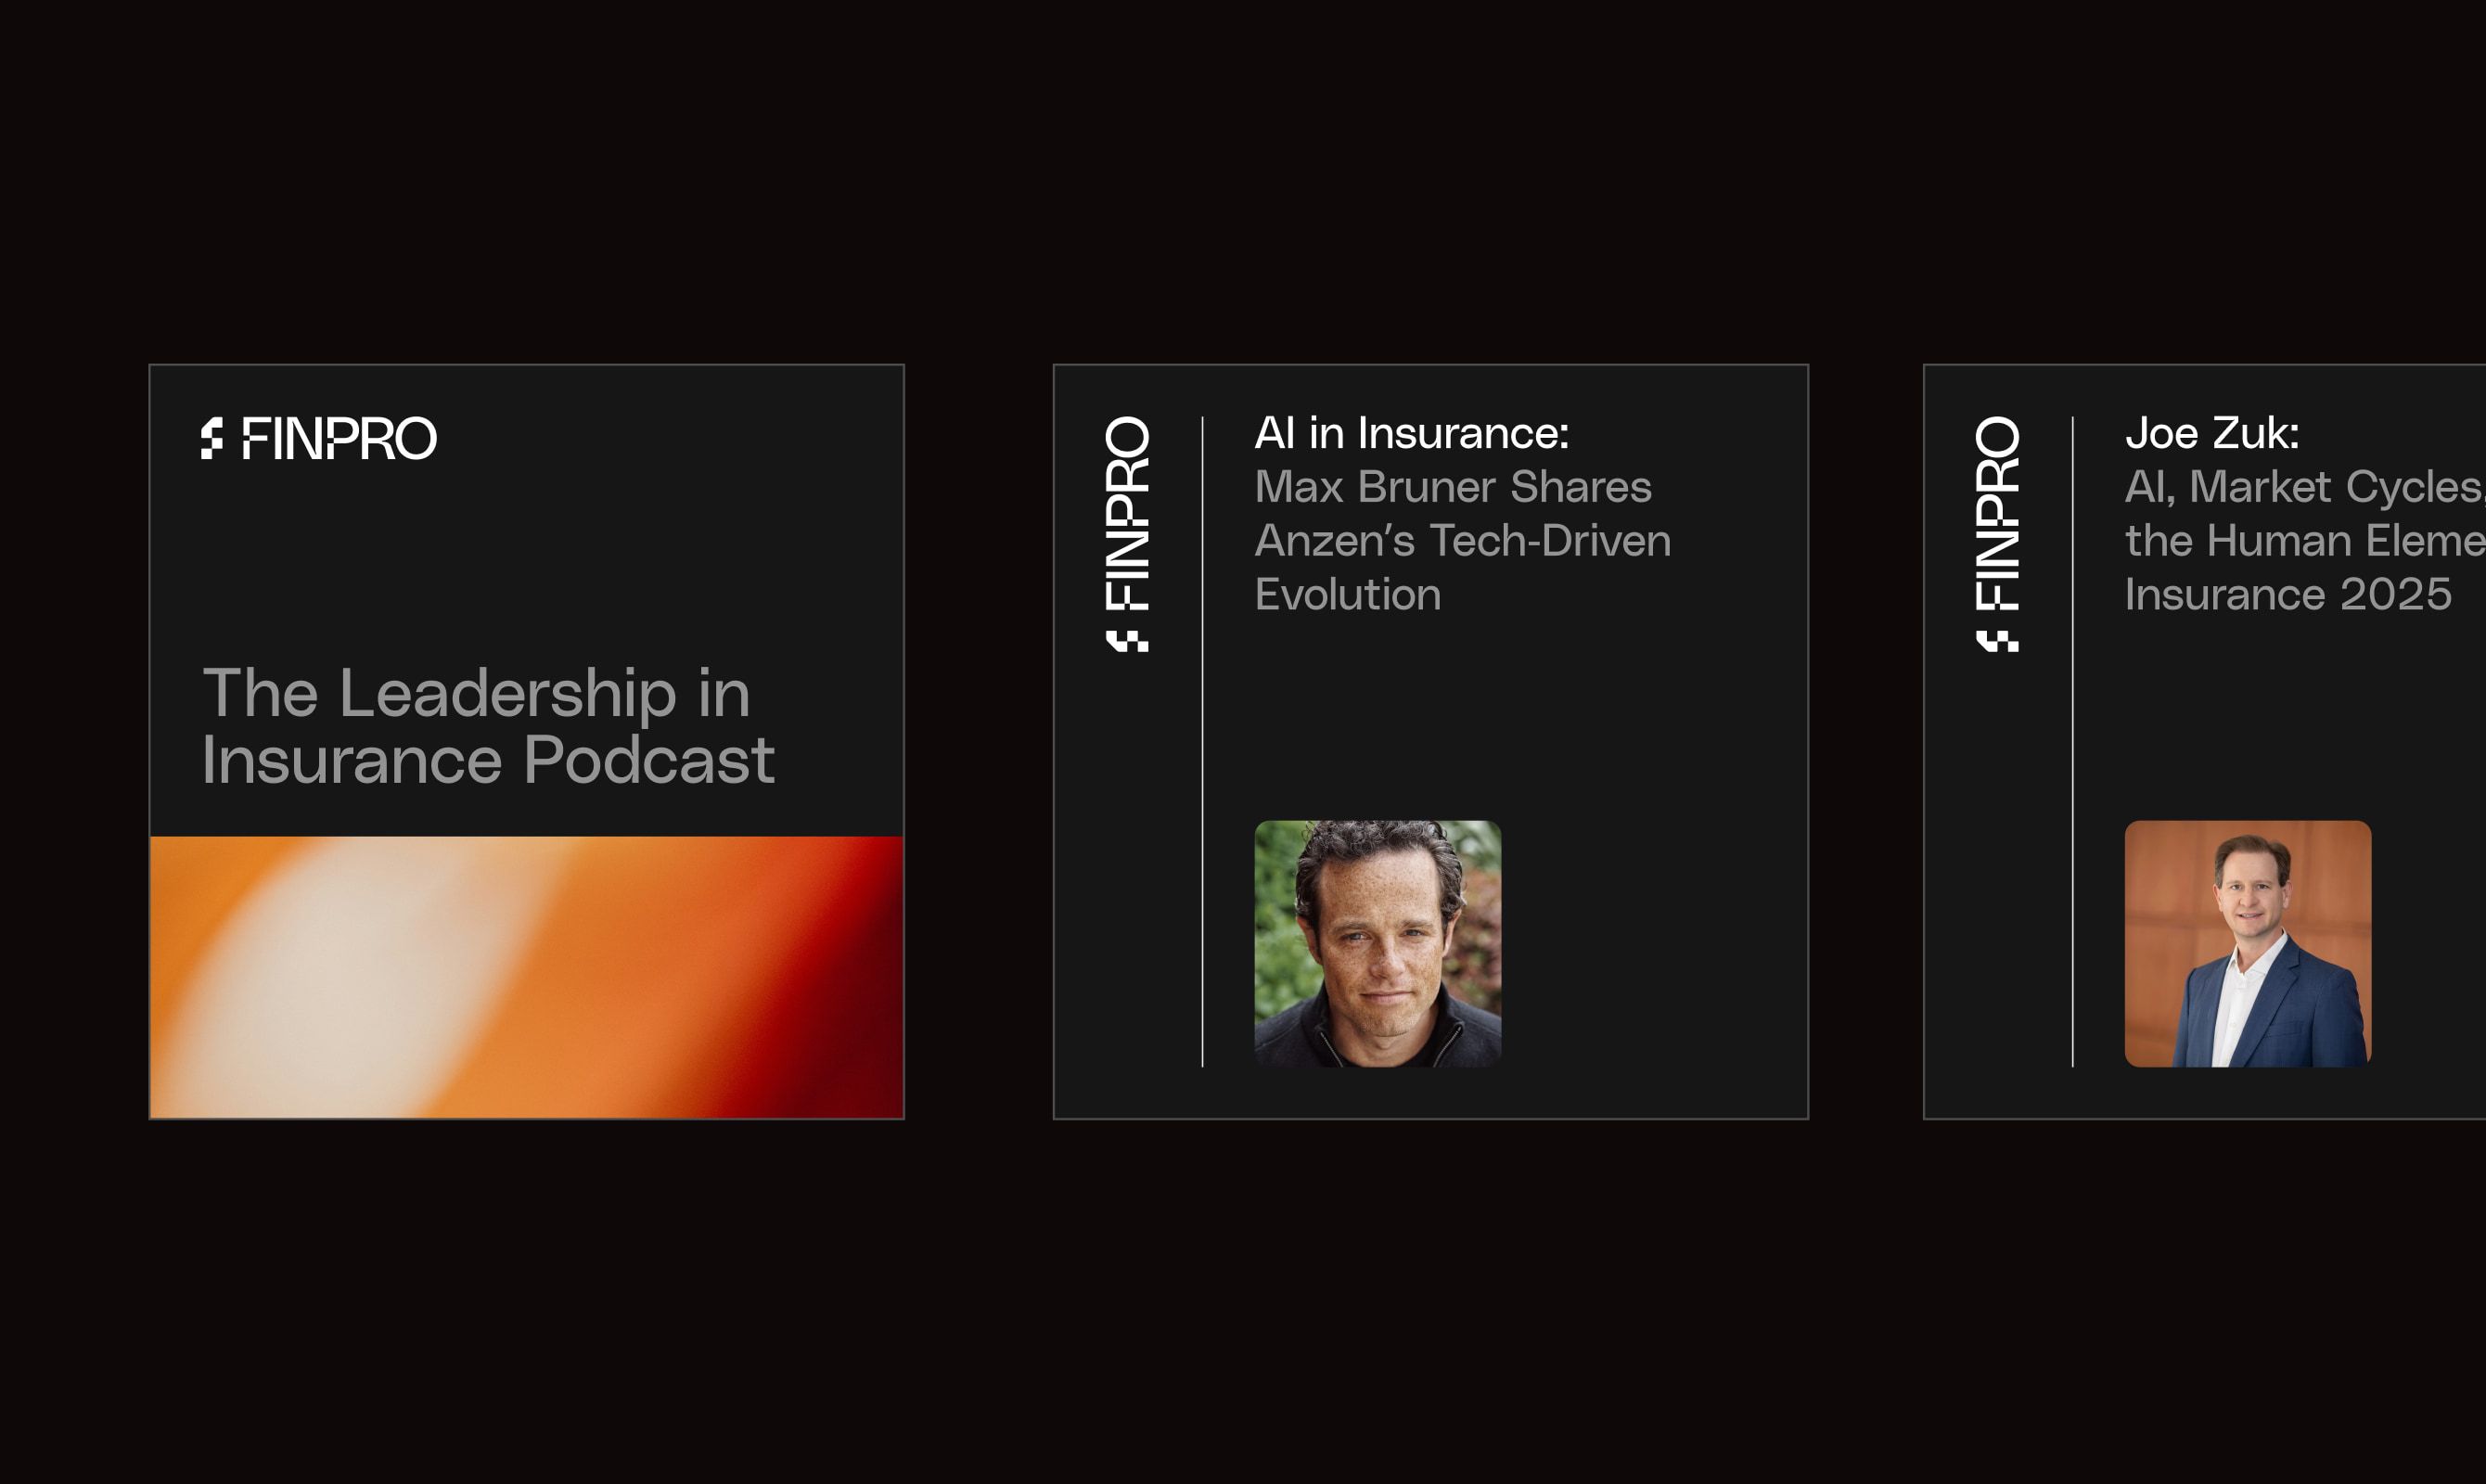Image resolution: width=2486 pixels, height=1484 pixels.
Task: Click the 'Joe Zuk:' heading
Action: [x=2212, y=434]
